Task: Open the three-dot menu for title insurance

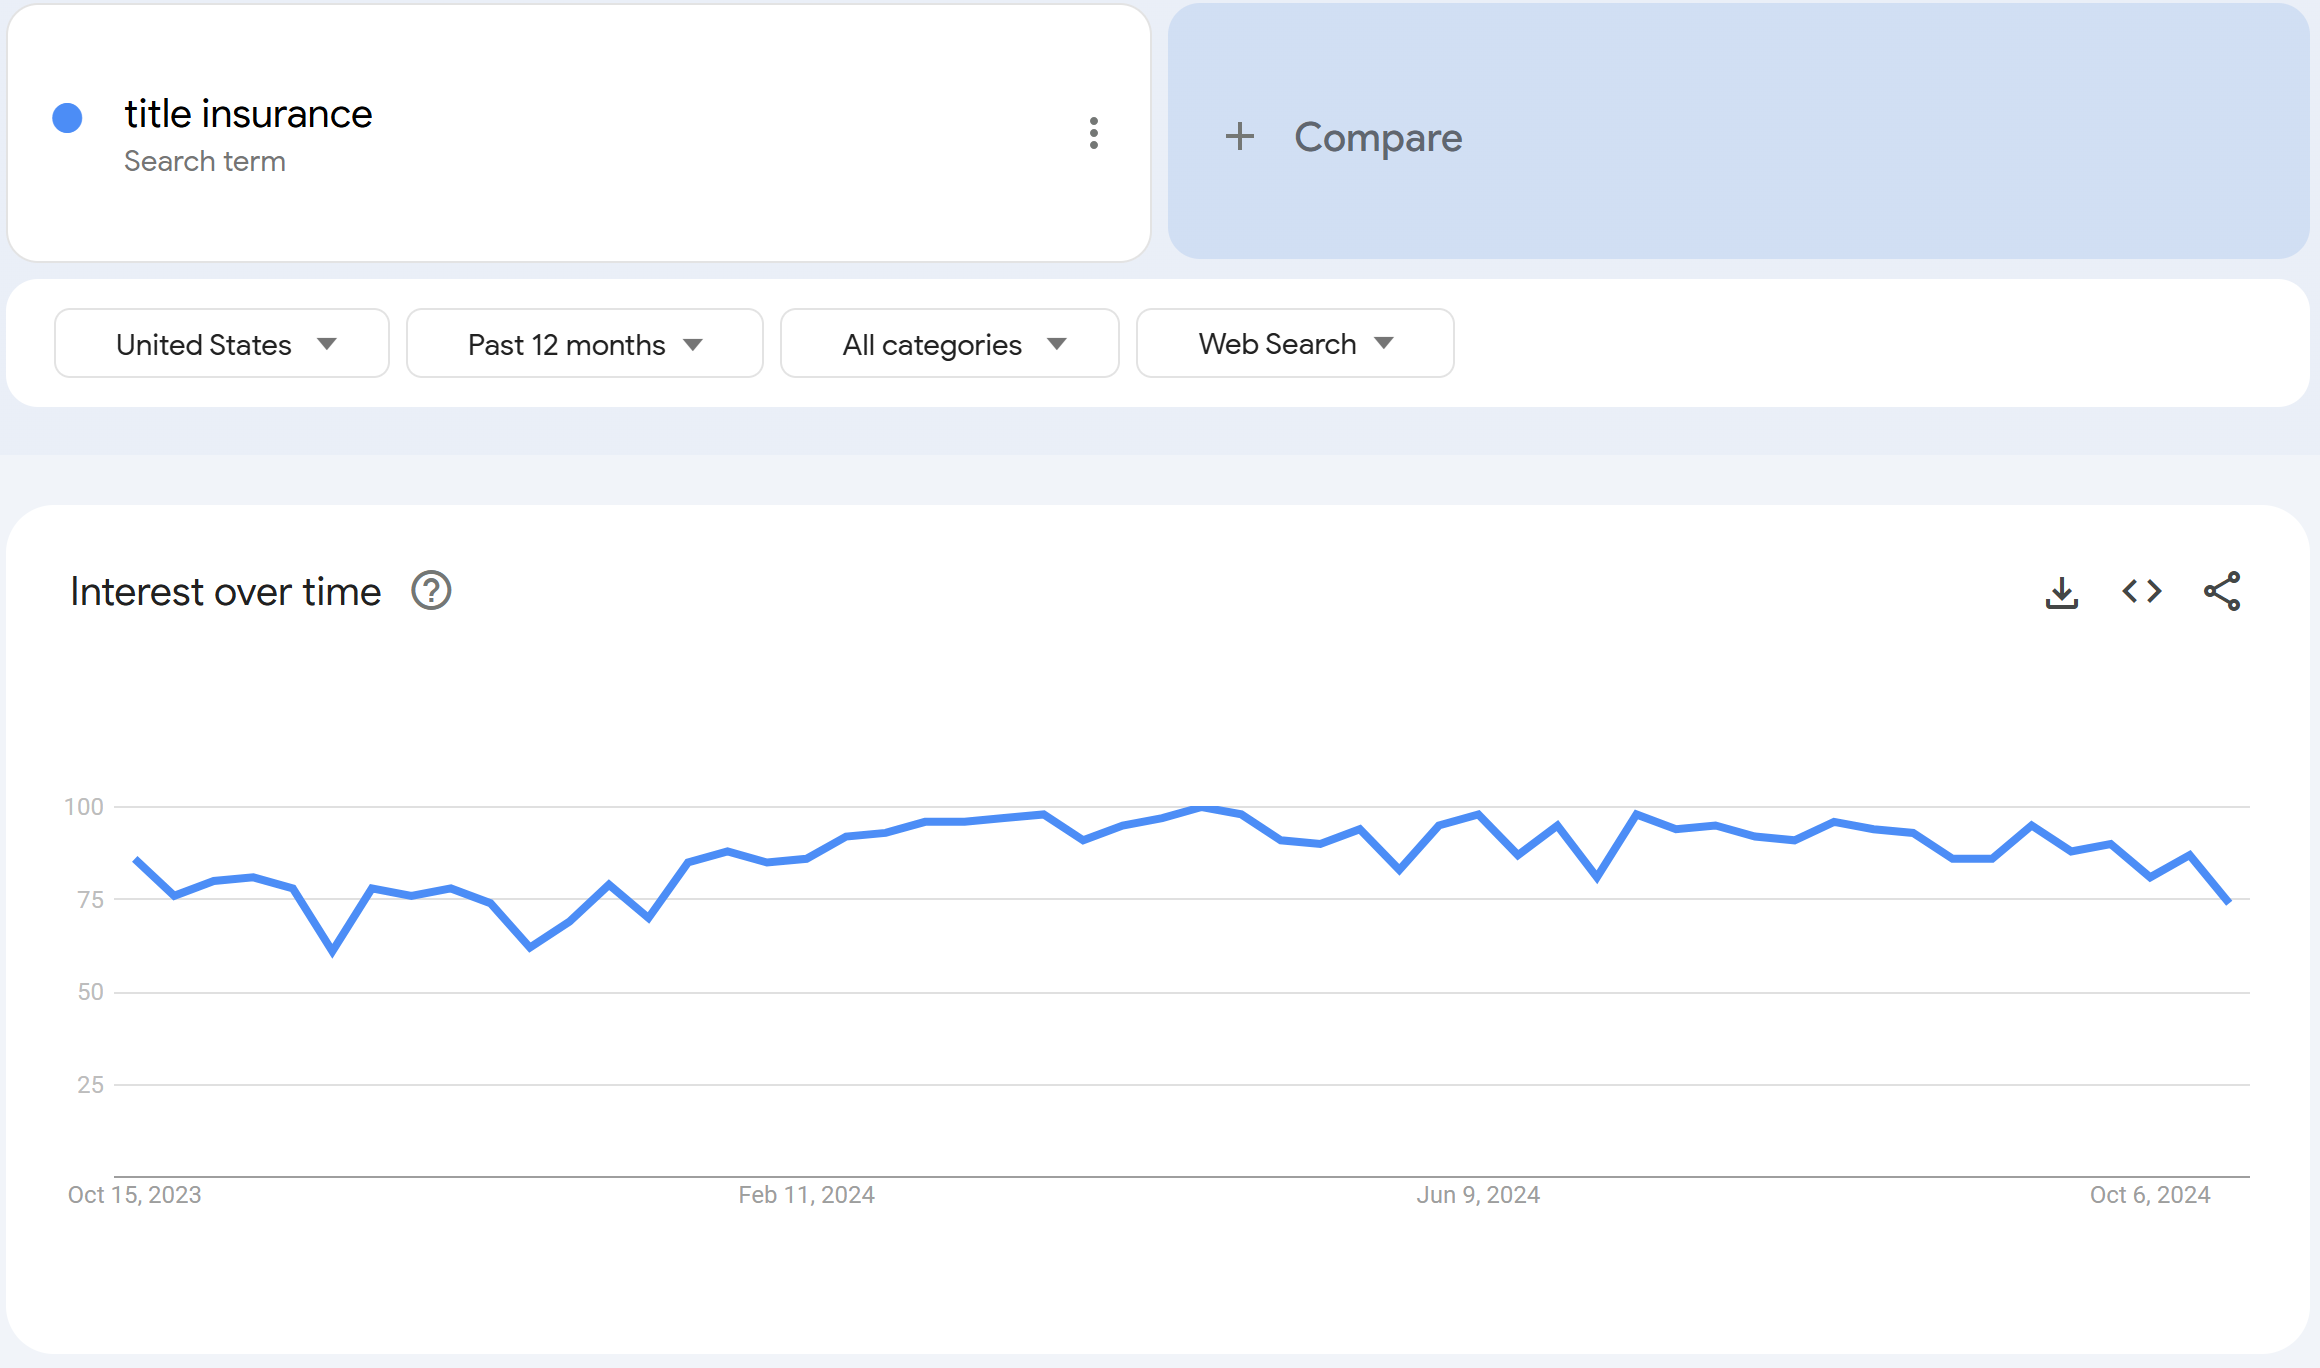Action: coord(1093,133)
